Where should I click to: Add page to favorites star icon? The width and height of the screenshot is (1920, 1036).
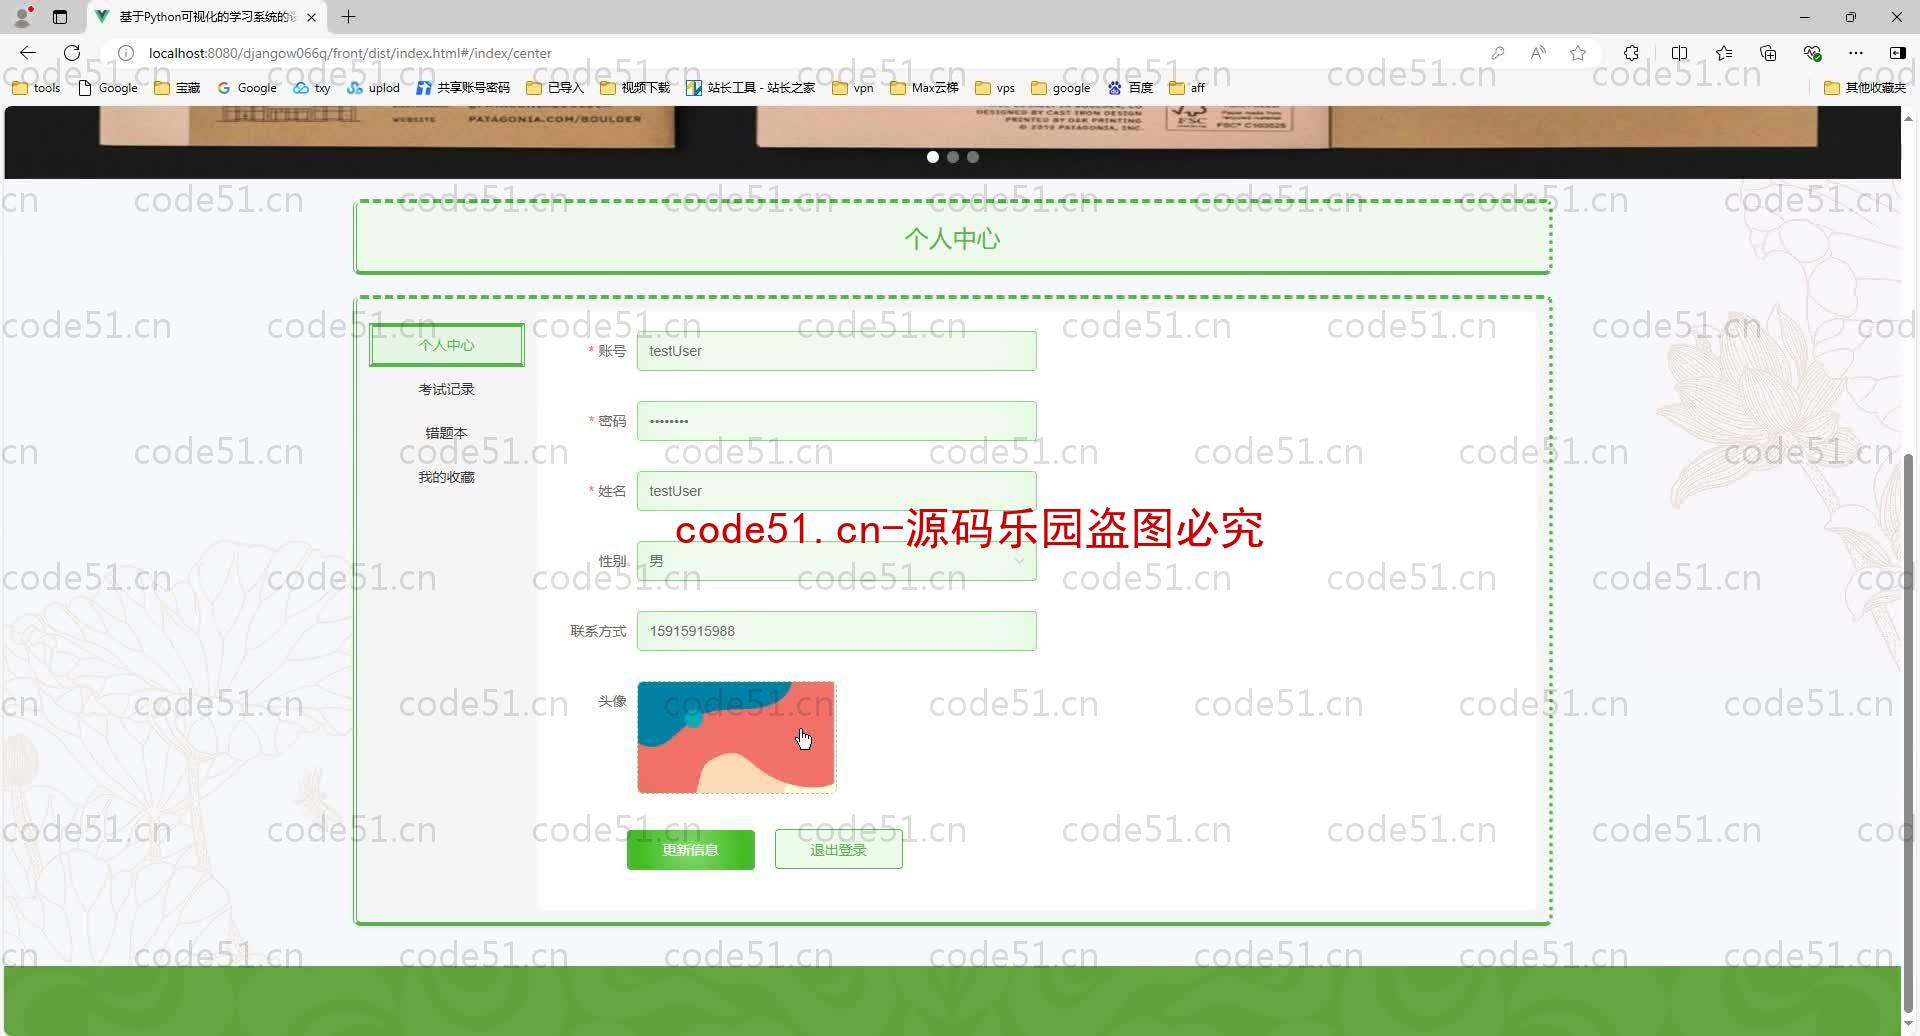[x=1578, y=53]
